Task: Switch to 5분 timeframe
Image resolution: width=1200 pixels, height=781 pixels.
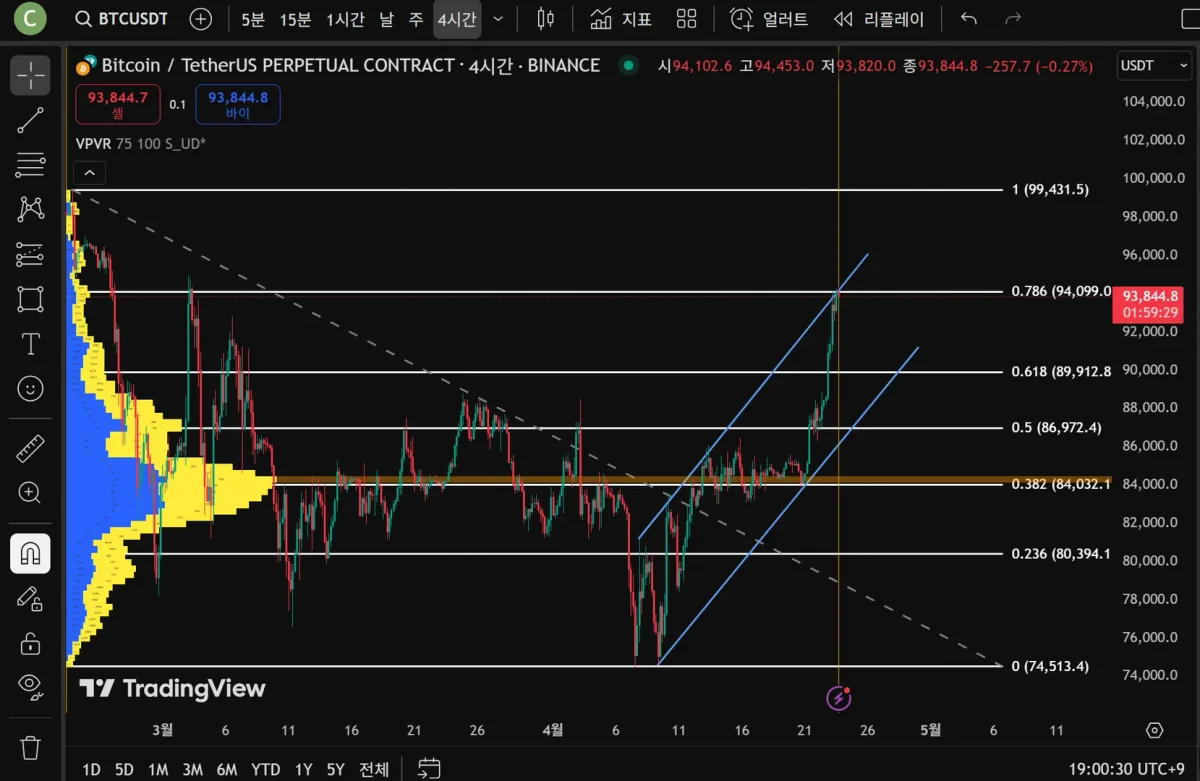Action: pyautogui.click(x=253, y=19)
